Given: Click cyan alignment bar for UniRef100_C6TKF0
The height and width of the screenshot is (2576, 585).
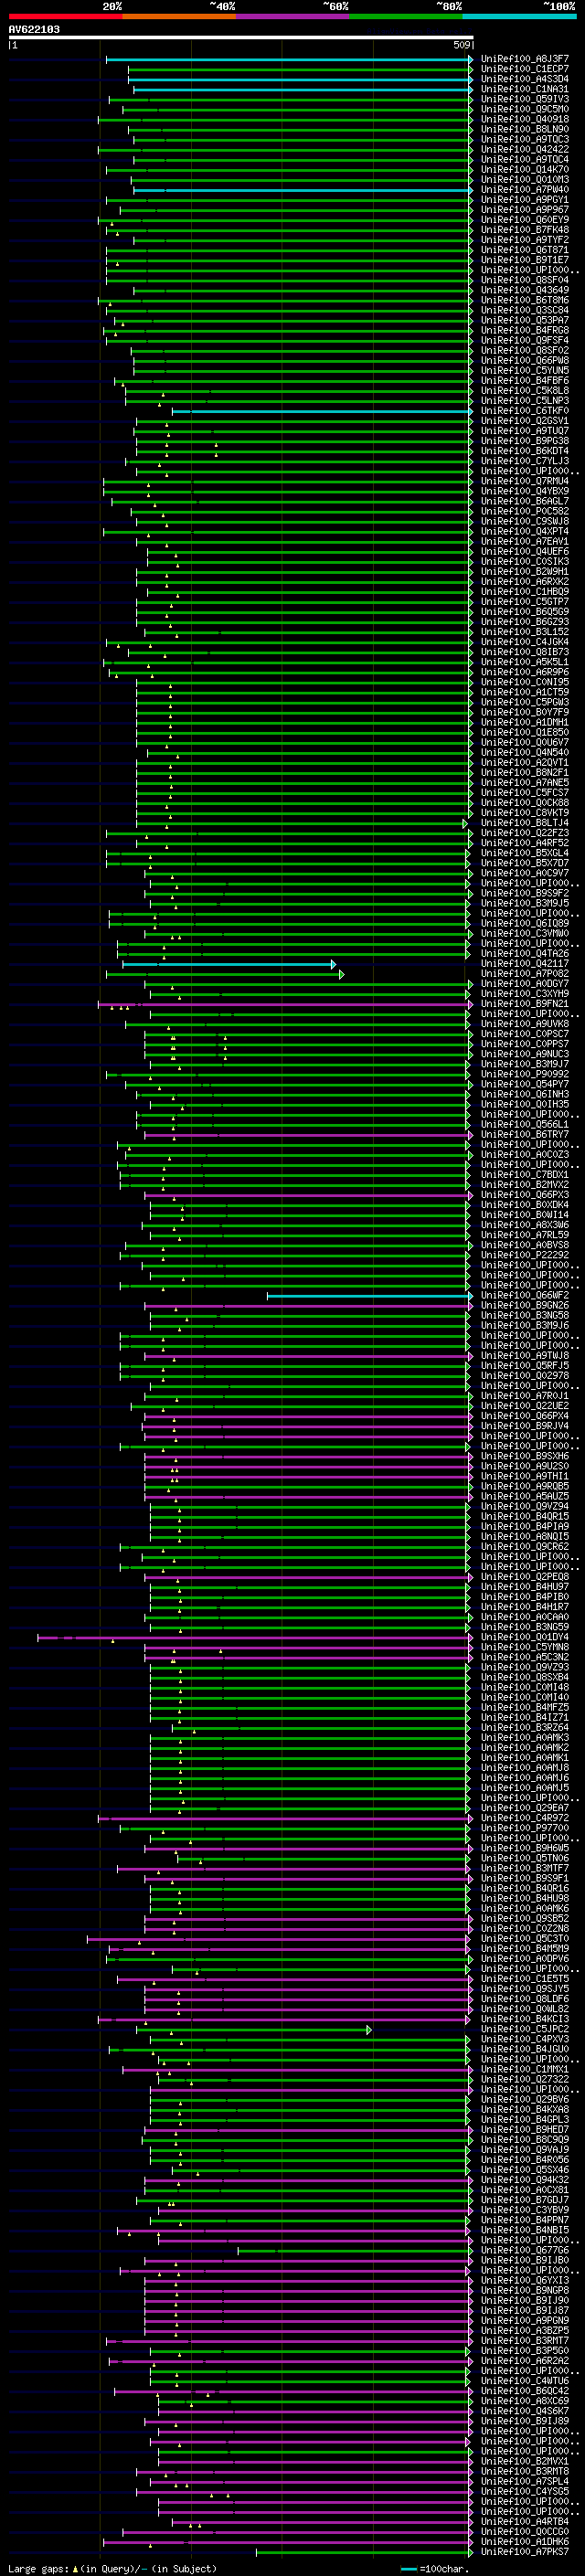Looking at the screenshot, I should (322, 411).
